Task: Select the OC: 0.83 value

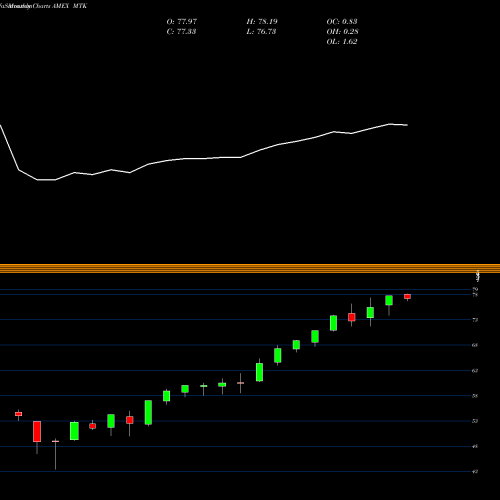Action: click(x=342, y=22)
